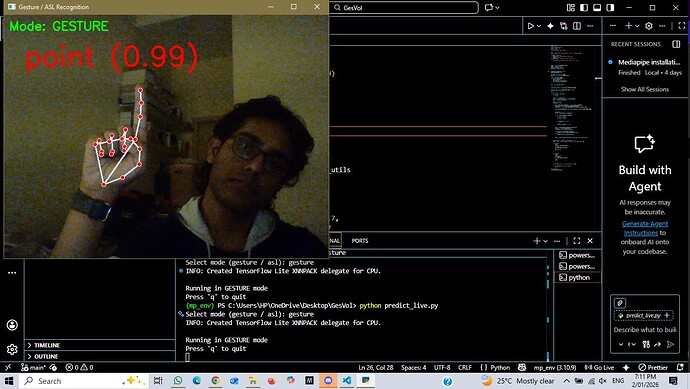This screenshot has height=389, width=690.
Task: Click the GesVol command center search box
Action: tap(404, 7)
